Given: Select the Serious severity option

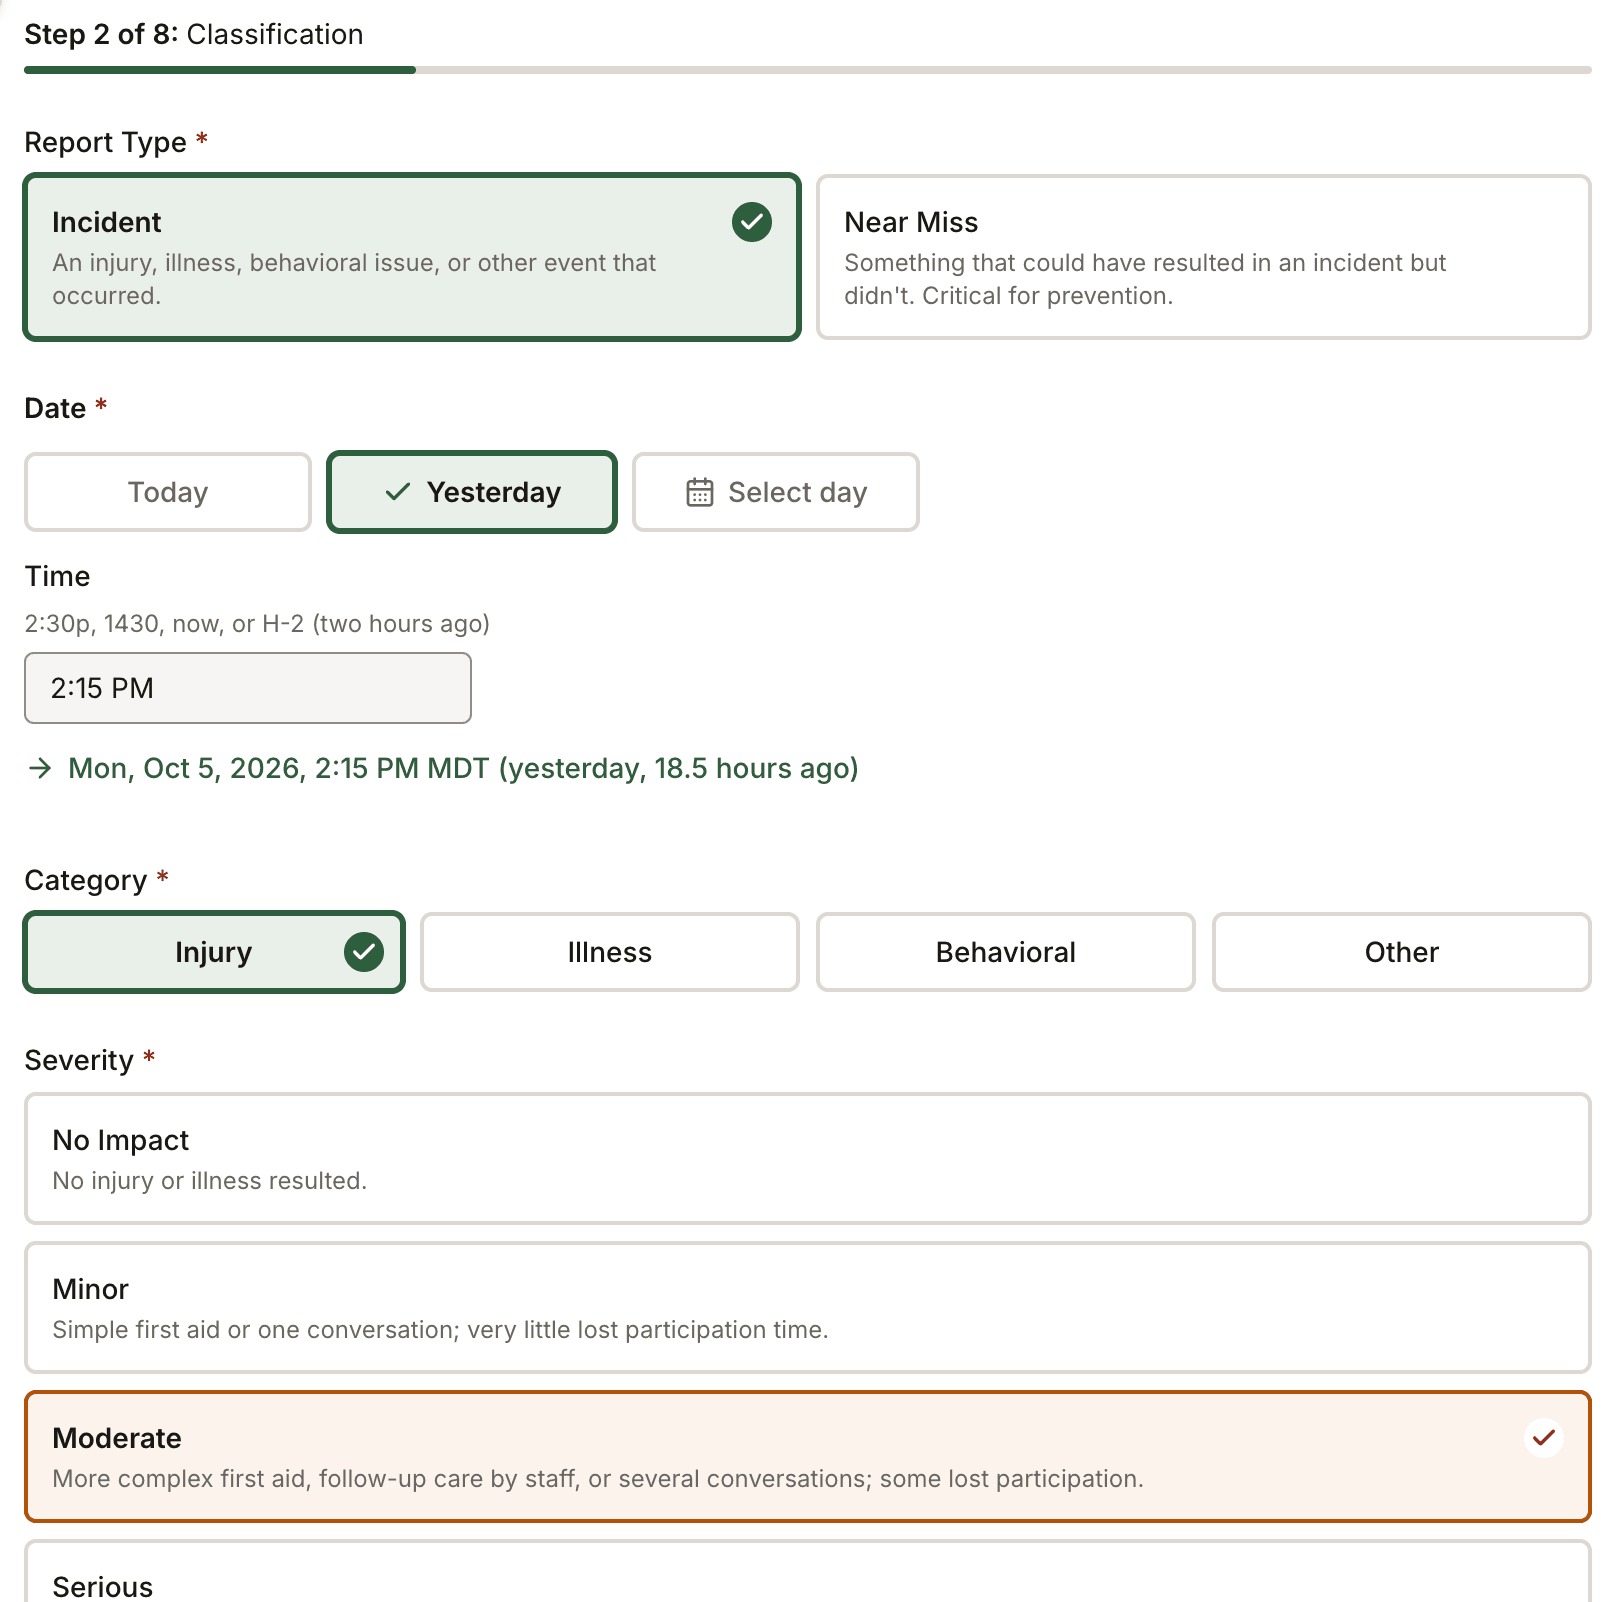Looking at the screenshot, I should (x=808, y=1572).
